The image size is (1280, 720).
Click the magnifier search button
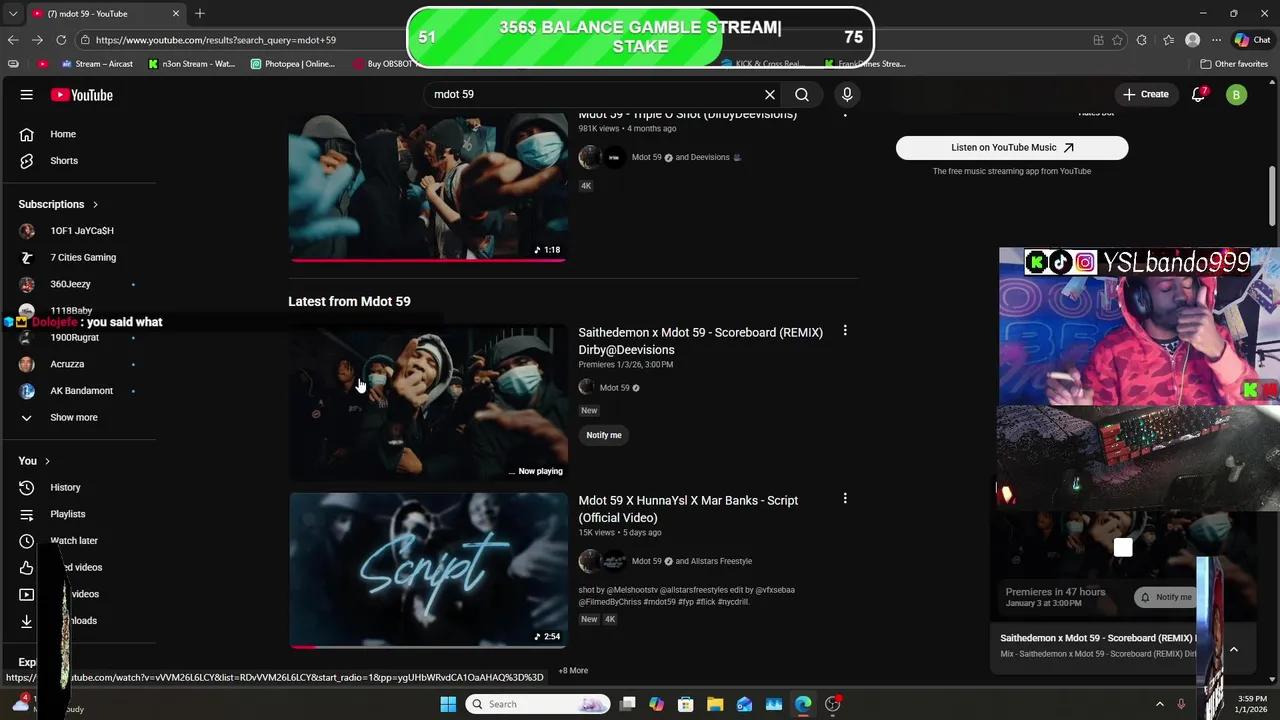[x=802, y=95]
